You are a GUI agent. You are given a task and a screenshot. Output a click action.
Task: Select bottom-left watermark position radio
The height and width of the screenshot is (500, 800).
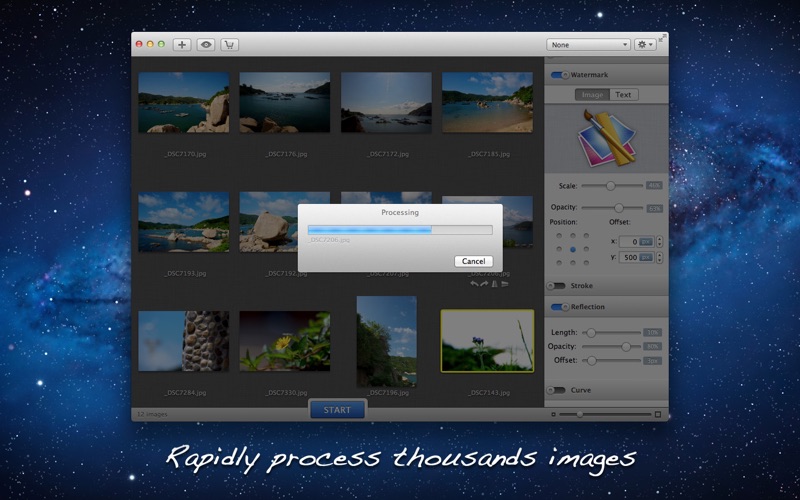click(x=559, y=263)
